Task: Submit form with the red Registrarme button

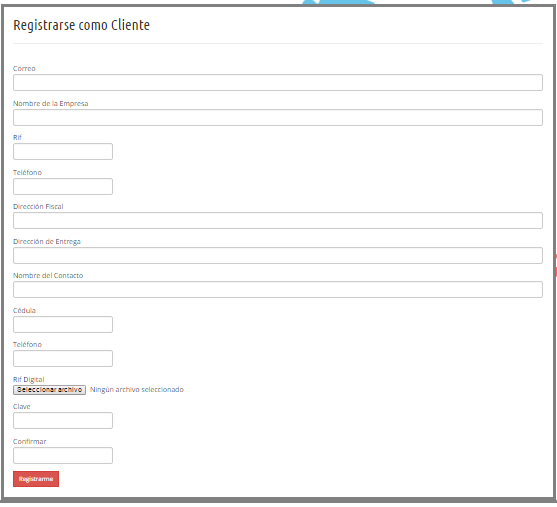Action: click(36, 479)
